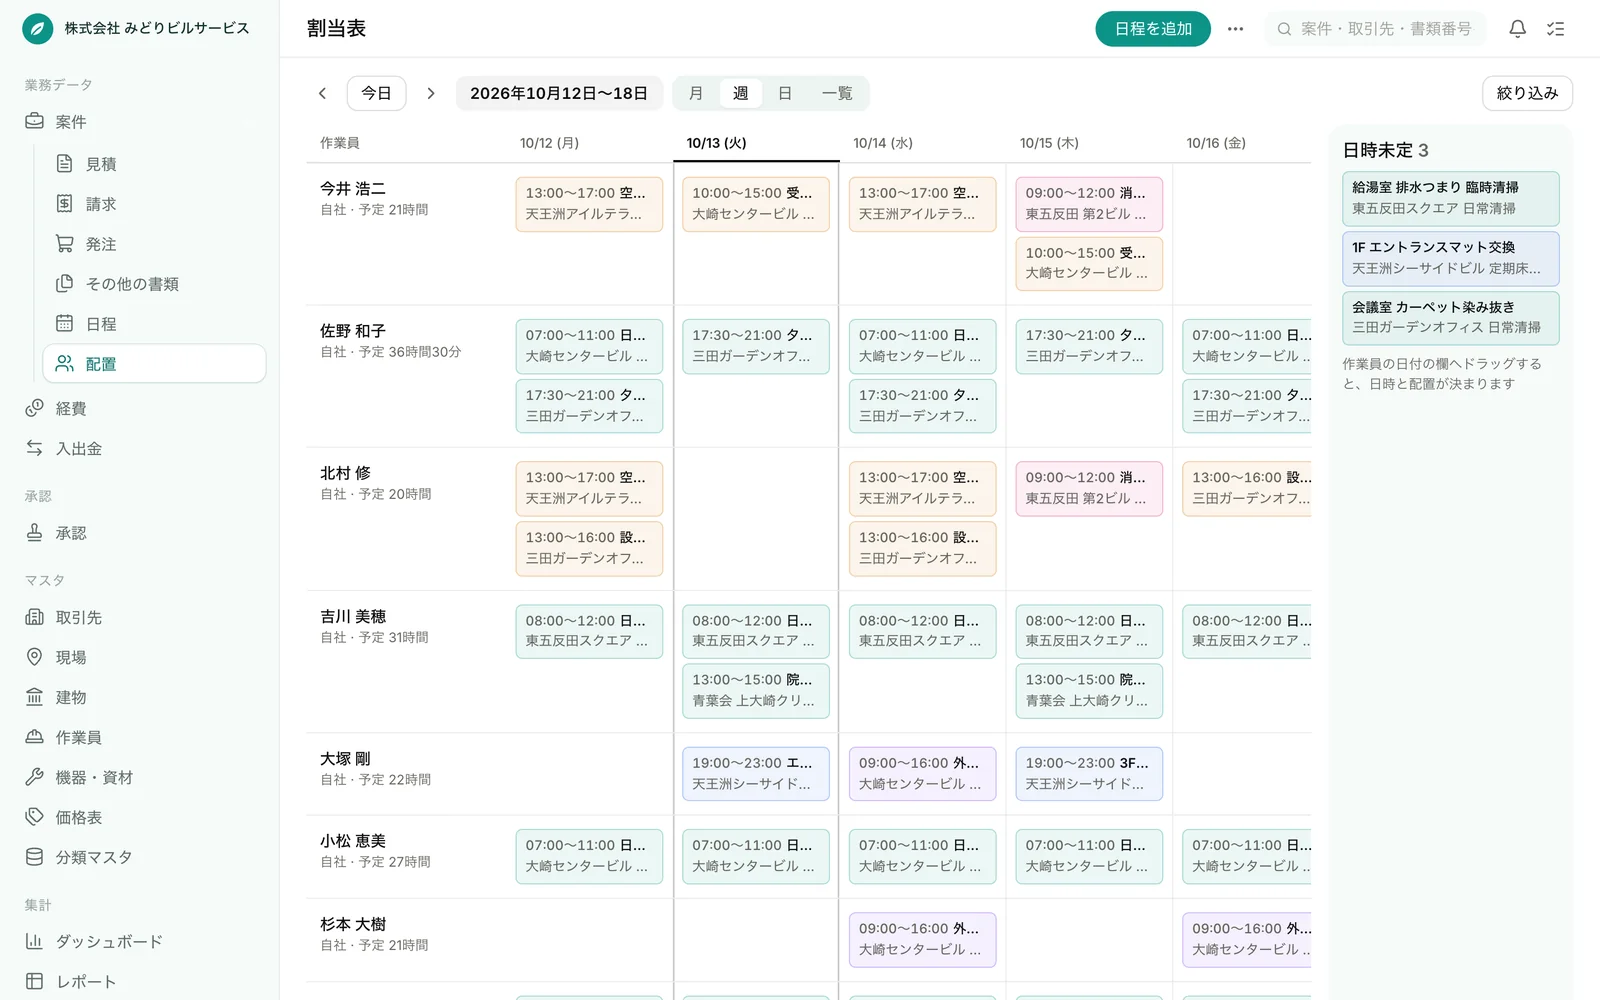The height and width of the screenshot is (1000, 1600).
Task: Click the notification bell icon
Action: (x=1517, y=29)
